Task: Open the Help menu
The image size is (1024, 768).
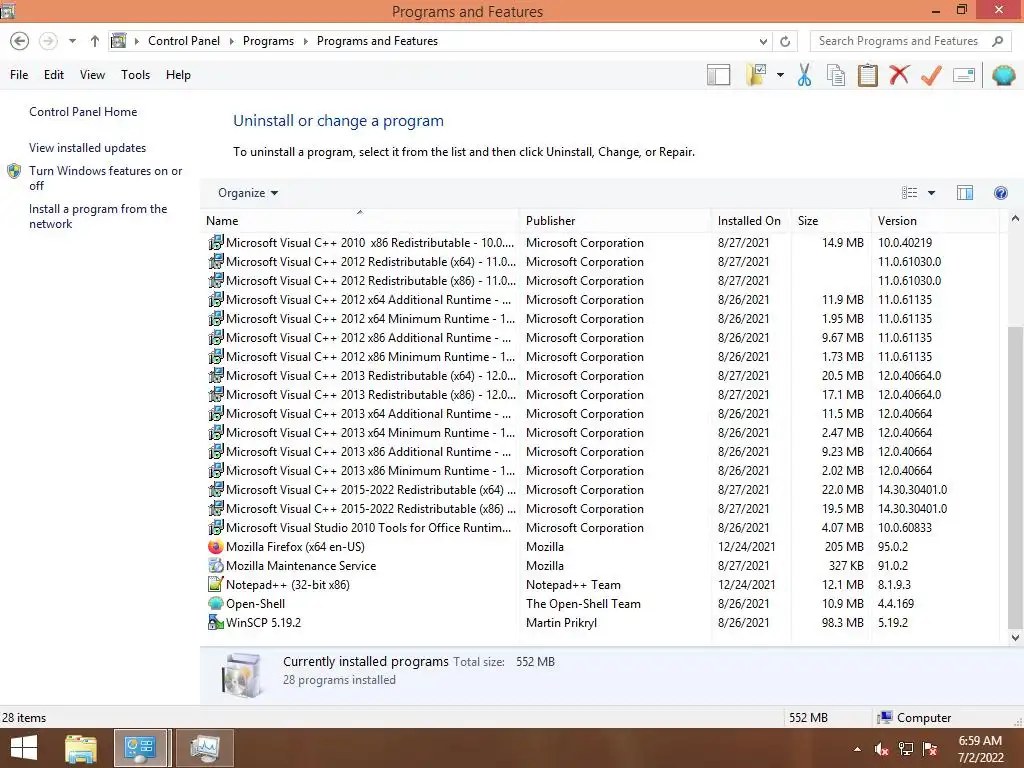Action: pos(178,75)
